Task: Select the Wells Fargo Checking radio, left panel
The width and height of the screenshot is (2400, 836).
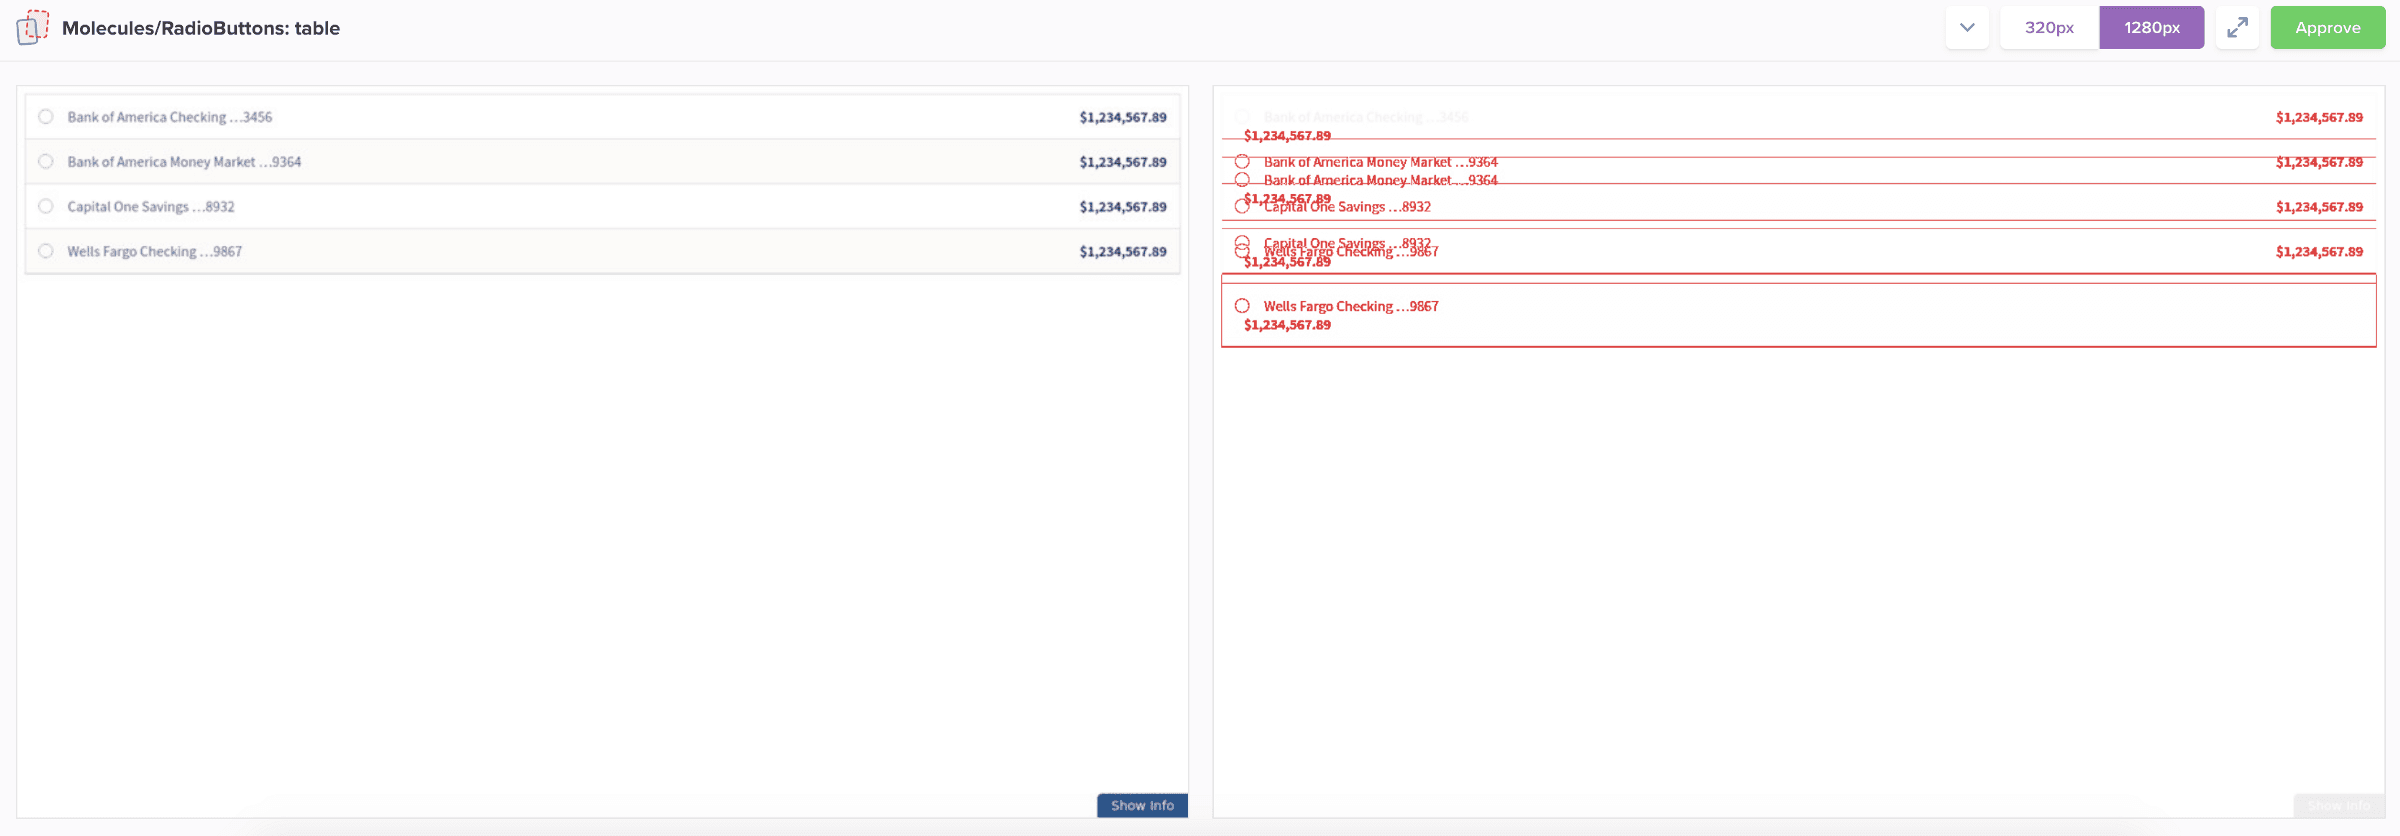Action: tap(46, 251)
